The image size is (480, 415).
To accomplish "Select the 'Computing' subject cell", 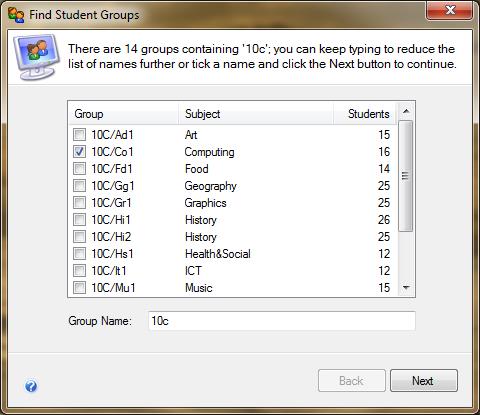I will pyautogui.click(x=209, y=152).
